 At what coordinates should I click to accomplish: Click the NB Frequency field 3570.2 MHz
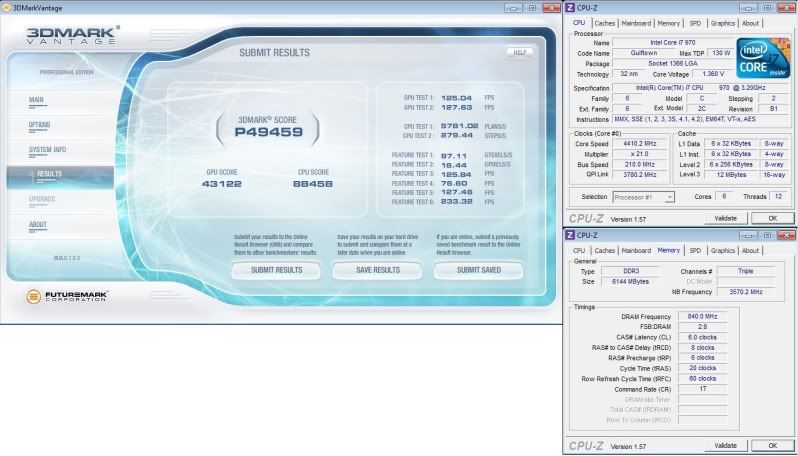(746, 292)
